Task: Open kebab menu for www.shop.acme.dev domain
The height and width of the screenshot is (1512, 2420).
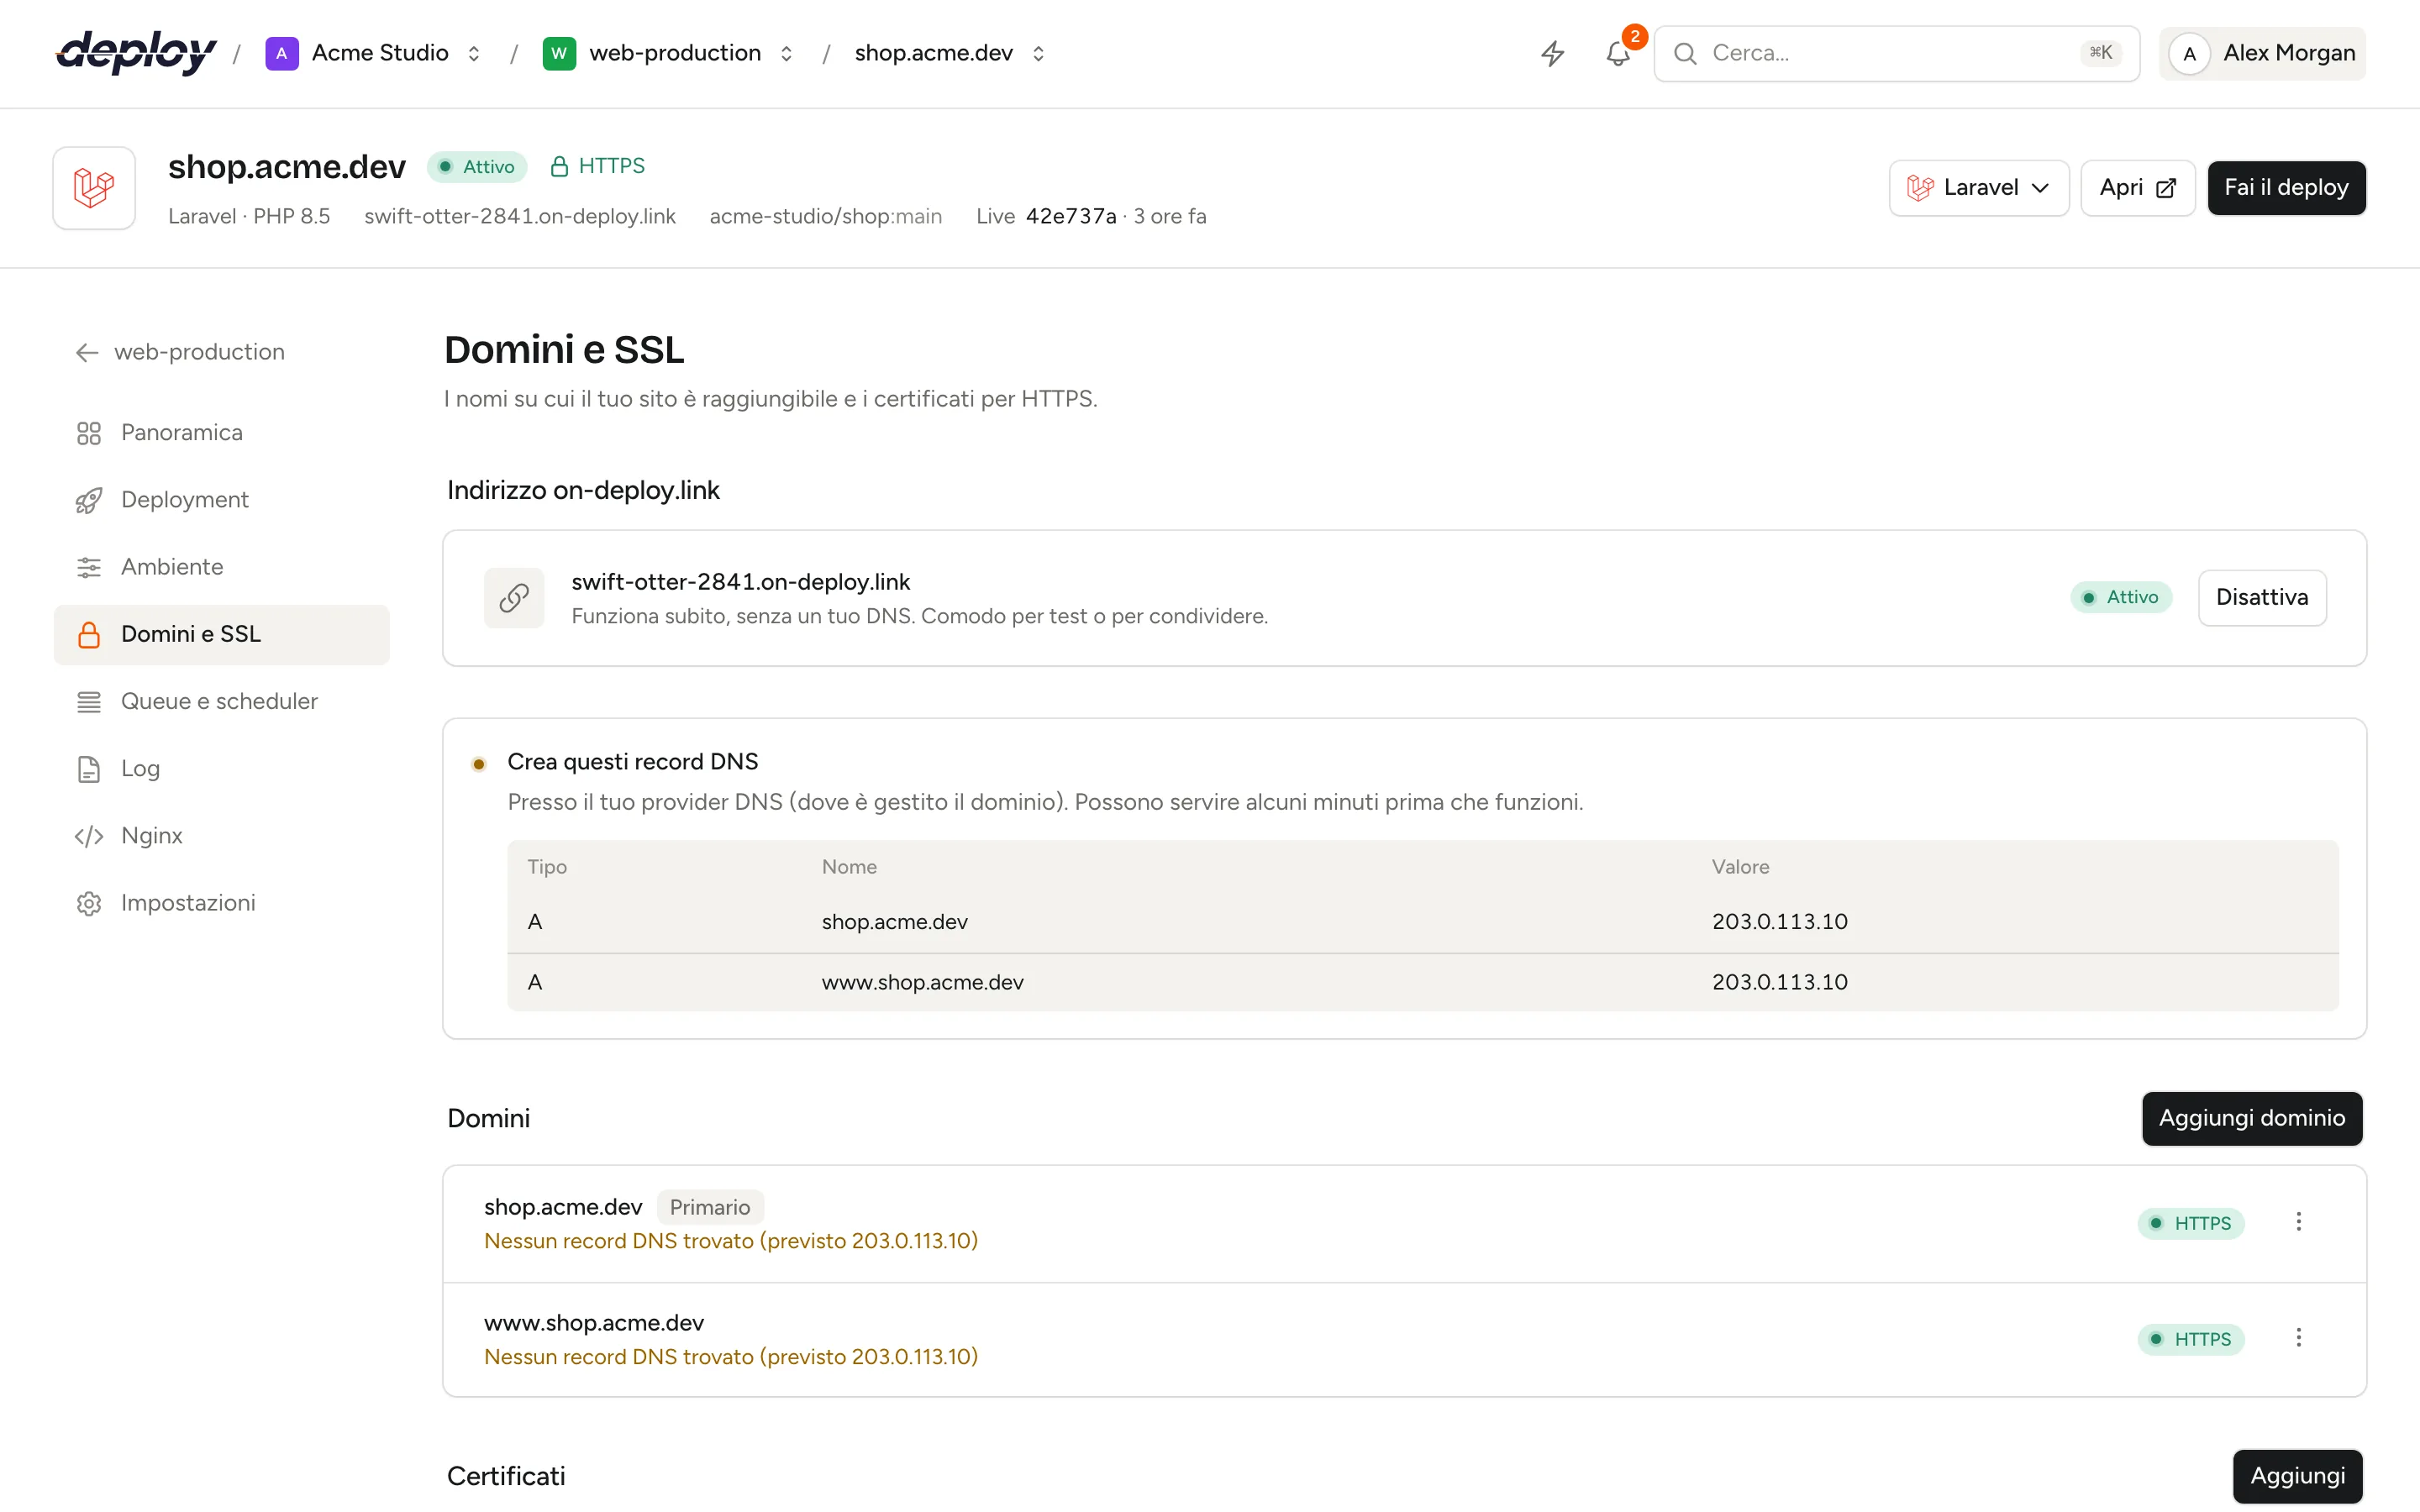Action: point(2298,1338)
